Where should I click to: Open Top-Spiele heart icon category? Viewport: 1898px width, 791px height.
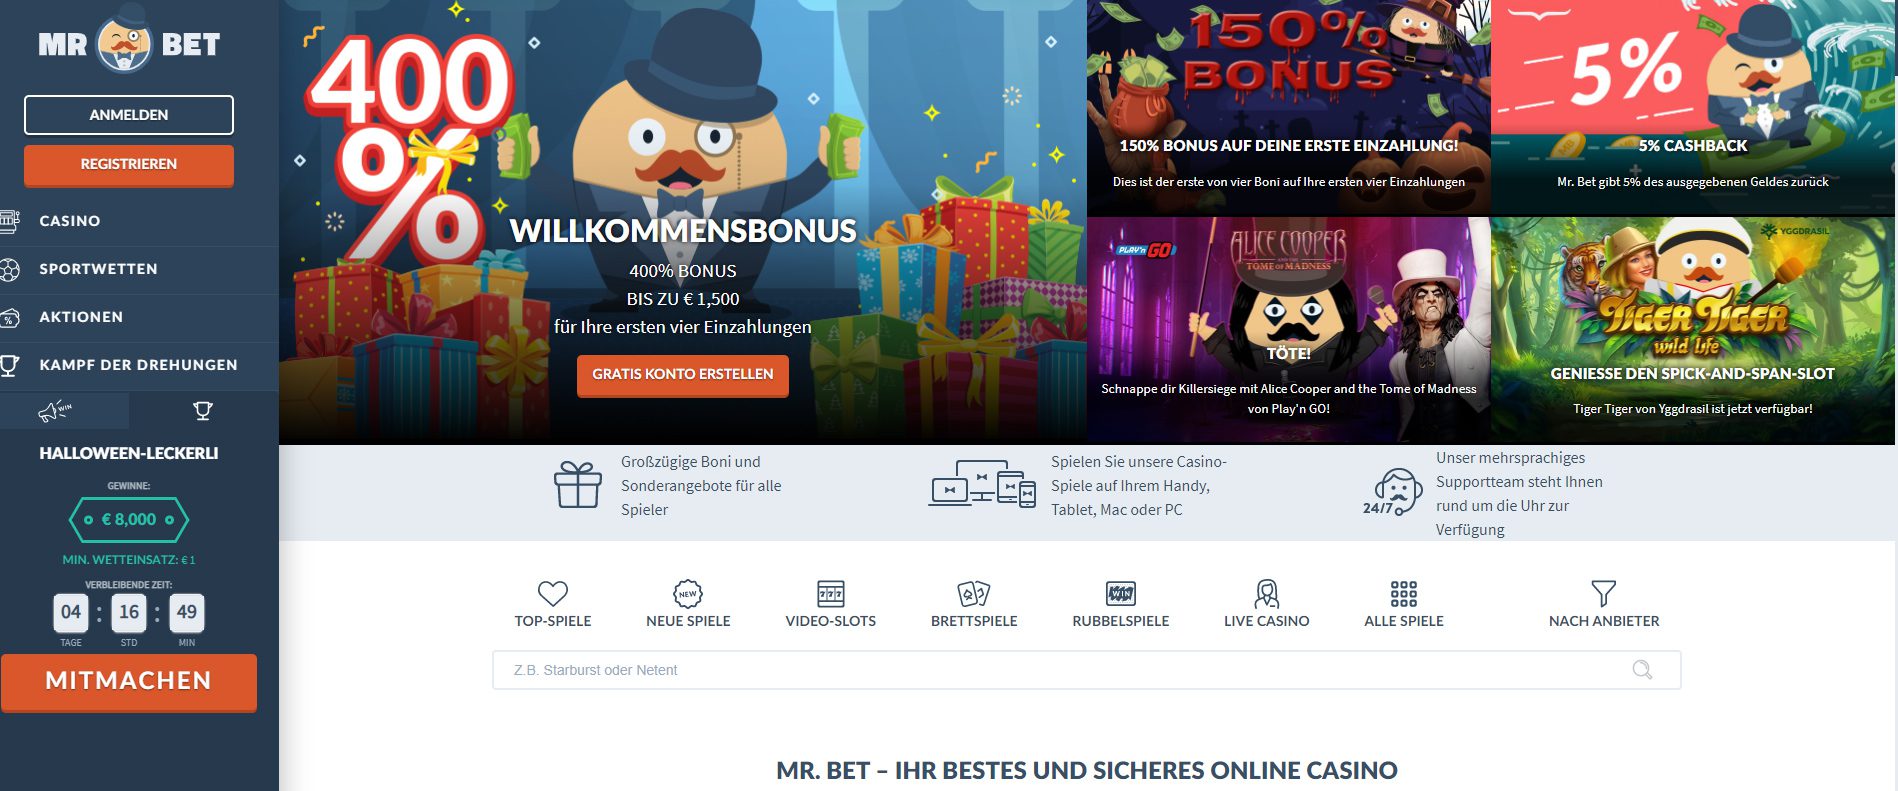coord(553,593)
